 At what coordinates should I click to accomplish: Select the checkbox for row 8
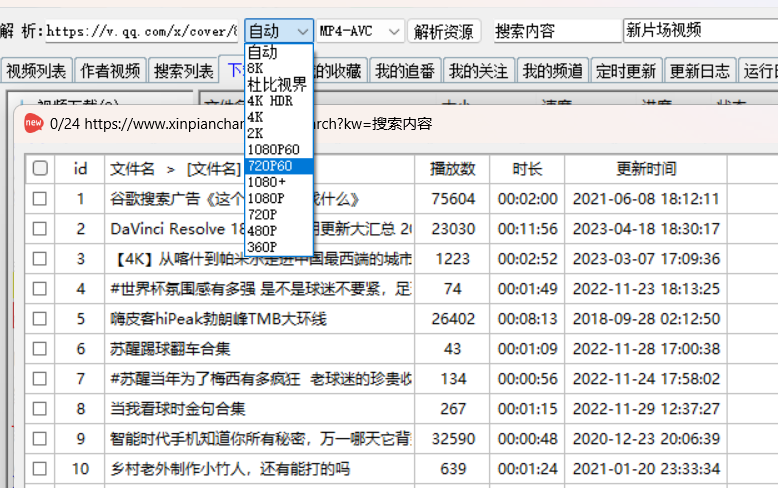[x=40, y=409]
